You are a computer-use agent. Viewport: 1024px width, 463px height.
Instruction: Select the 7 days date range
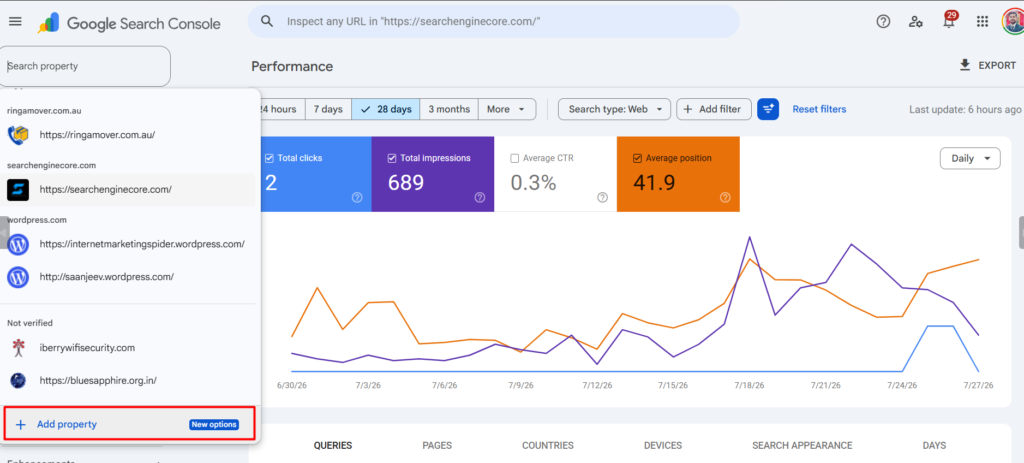(328, 109)
